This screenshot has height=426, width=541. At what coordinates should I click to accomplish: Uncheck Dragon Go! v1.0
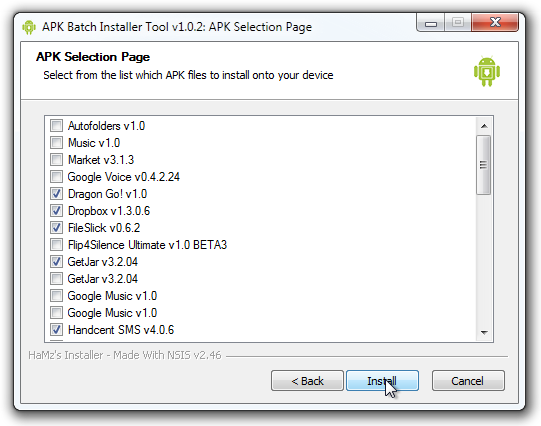[x=56, y=194]
